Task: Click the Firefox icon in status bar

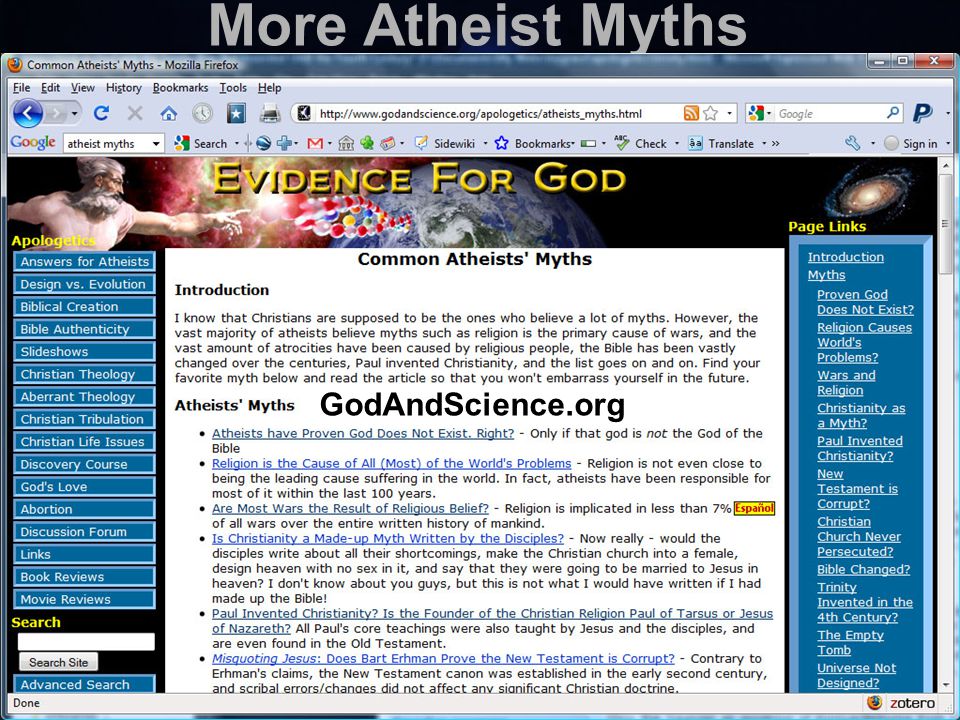Action: (874, 702)
